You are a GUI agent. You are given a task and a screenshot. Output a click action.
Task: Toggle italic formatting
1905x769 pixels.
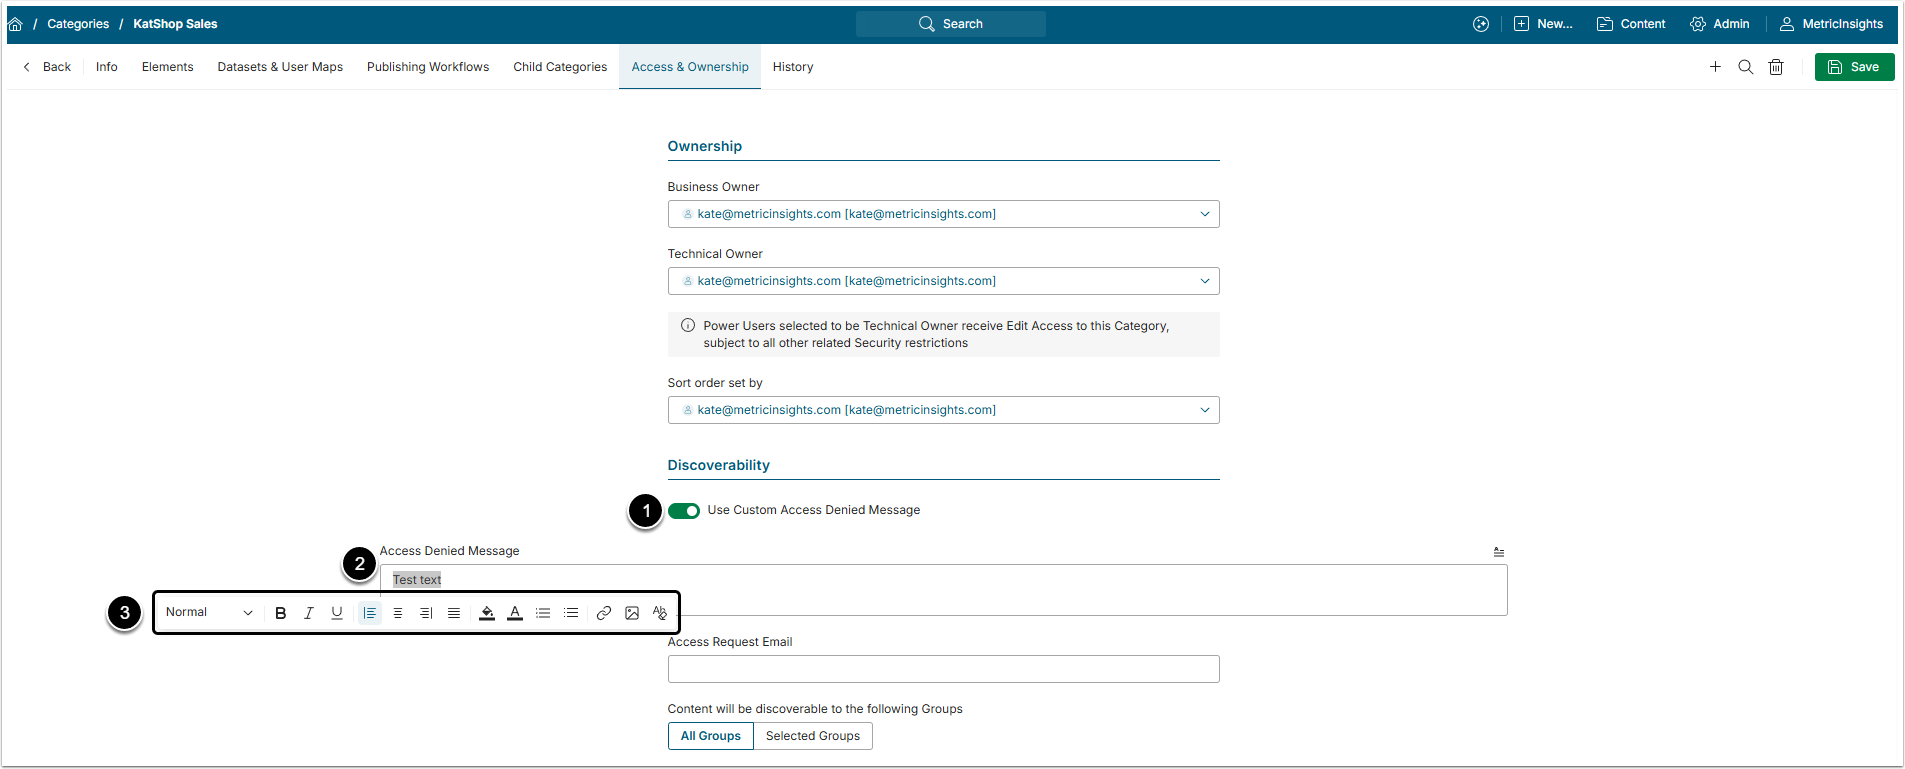(309, 613)
